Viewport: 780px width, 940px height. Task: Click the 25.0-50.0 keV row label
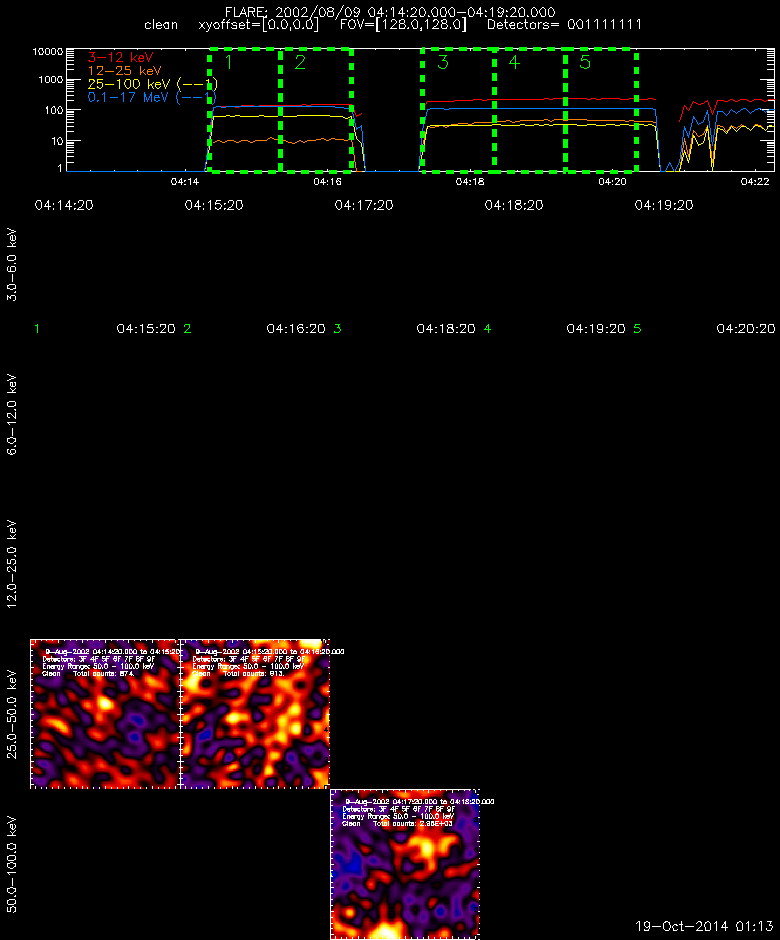tap(11, 714)
